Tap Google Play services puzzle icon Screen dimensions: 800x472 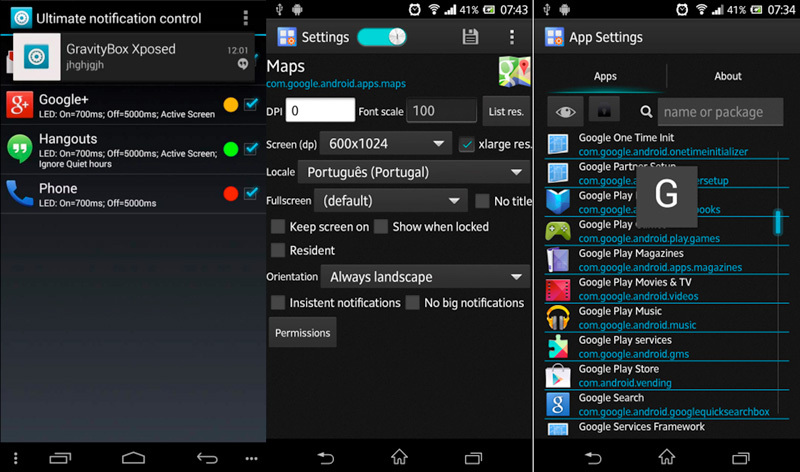558,346
